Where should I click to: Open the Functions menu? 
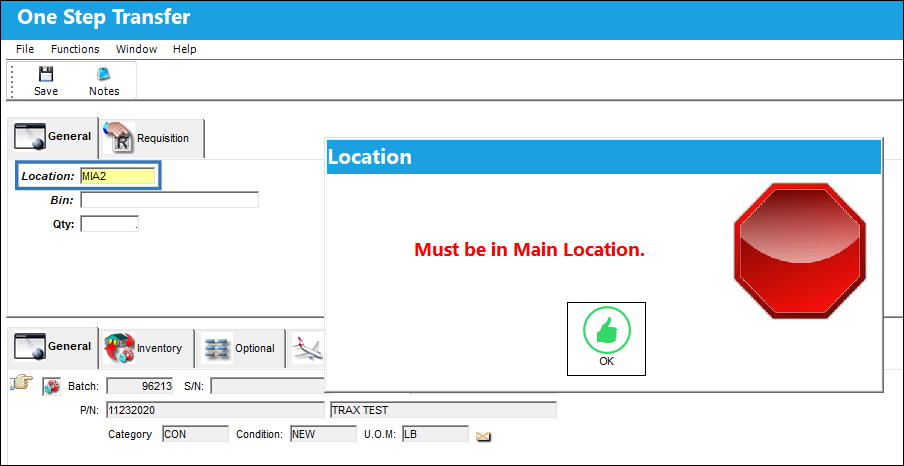[x=75, y=49]
